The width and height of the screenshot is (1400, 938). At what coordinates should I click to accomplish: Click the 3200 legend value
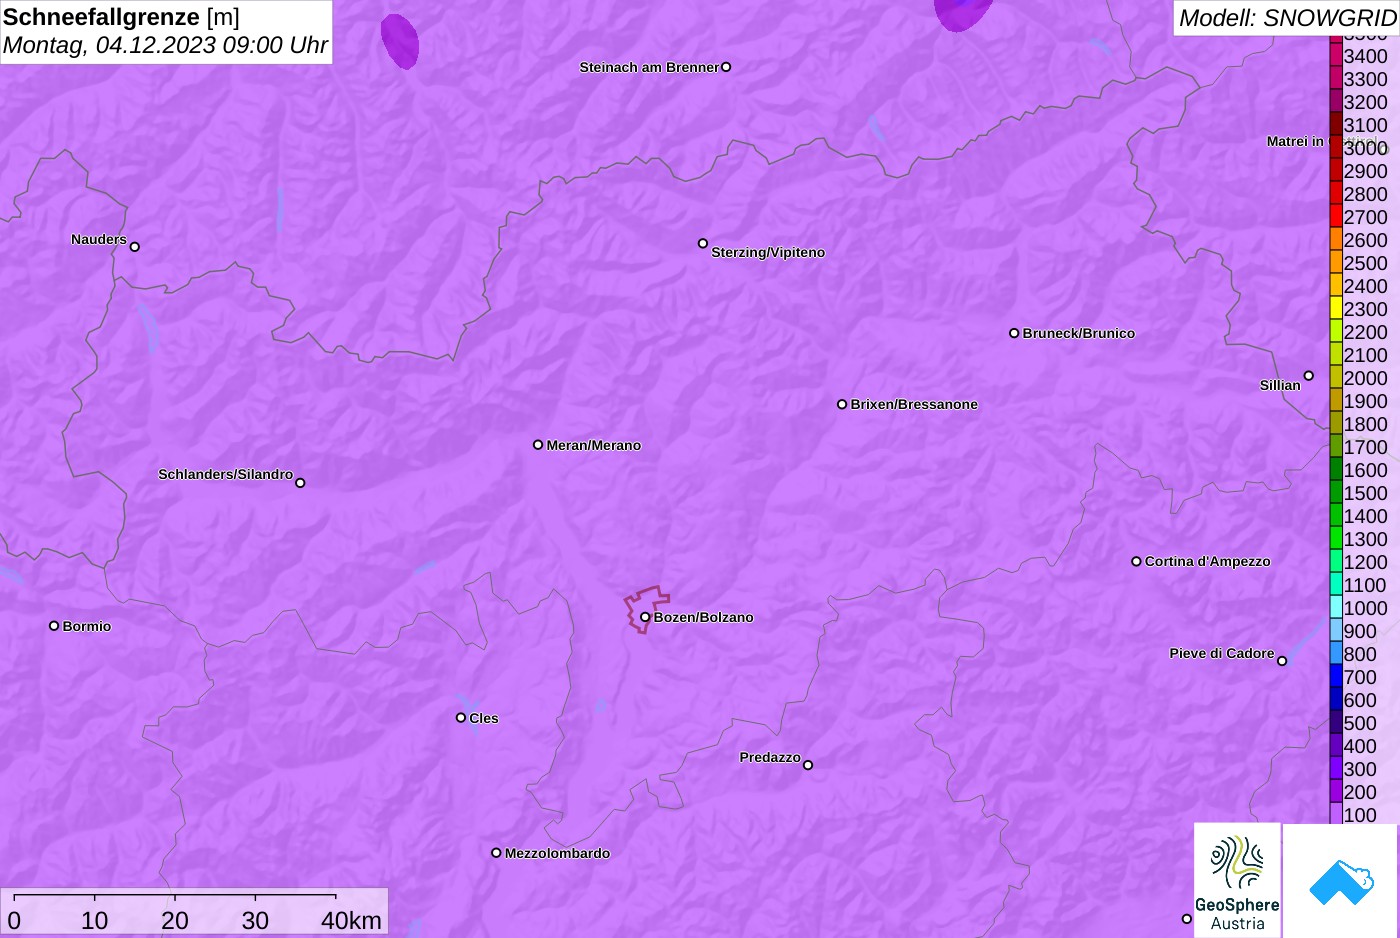click(1366, 102)
